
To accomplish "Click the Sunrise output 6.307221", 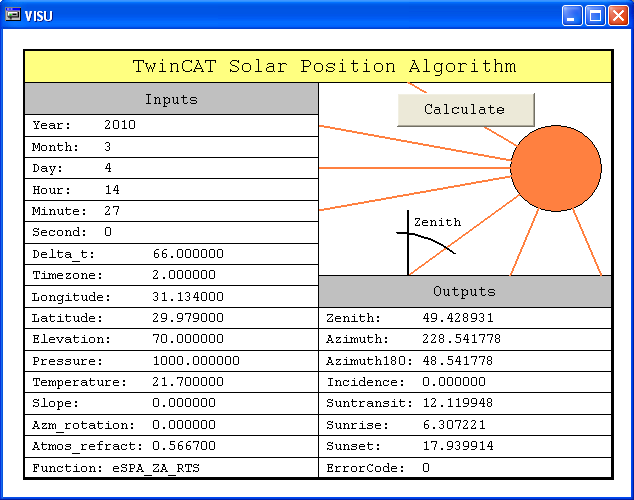I will [454, 425].
